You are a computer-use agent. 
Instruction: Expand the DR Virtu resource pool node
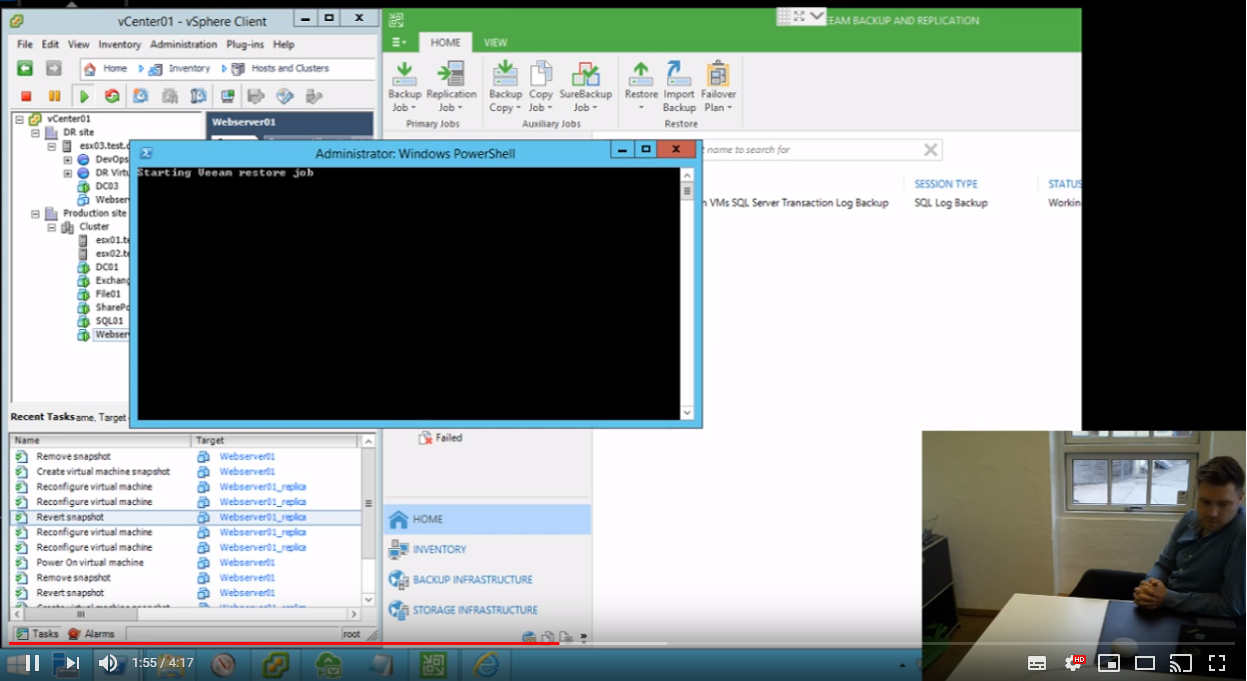point(67,173)
